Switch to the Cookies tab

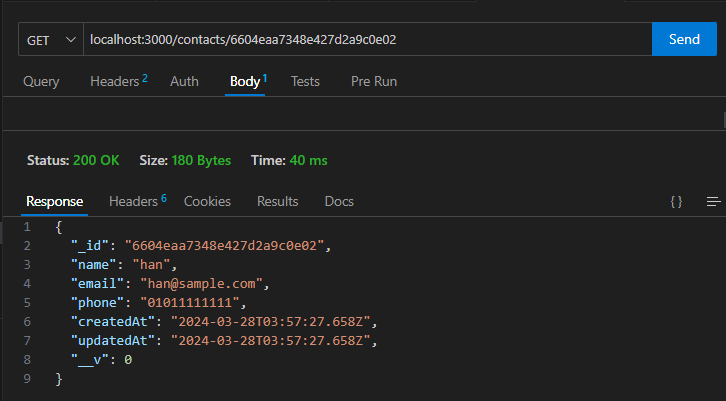(207, 201)
